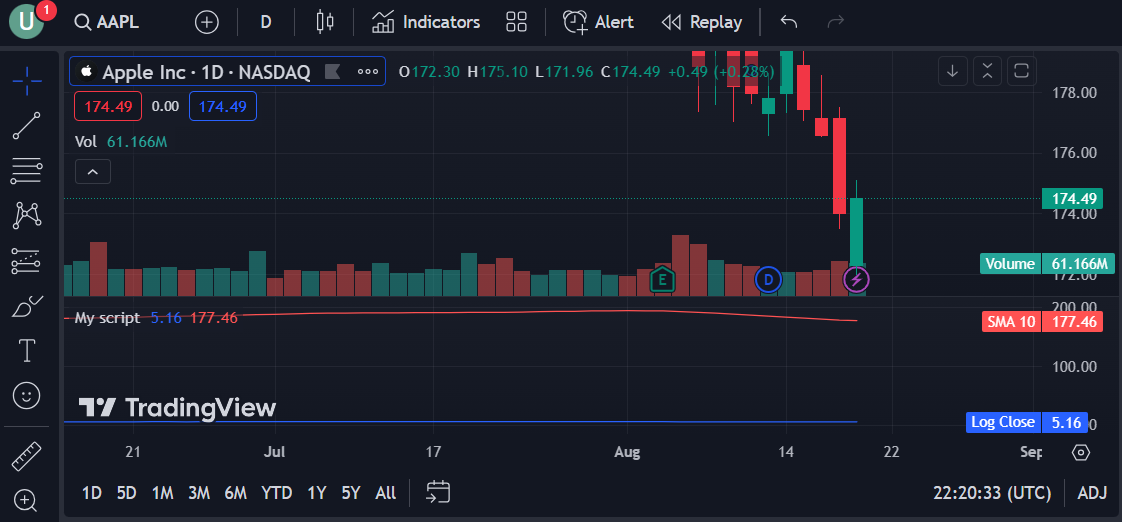Redo the chart action
Viewport: 1122px width, 522px height.
point(835,22)
